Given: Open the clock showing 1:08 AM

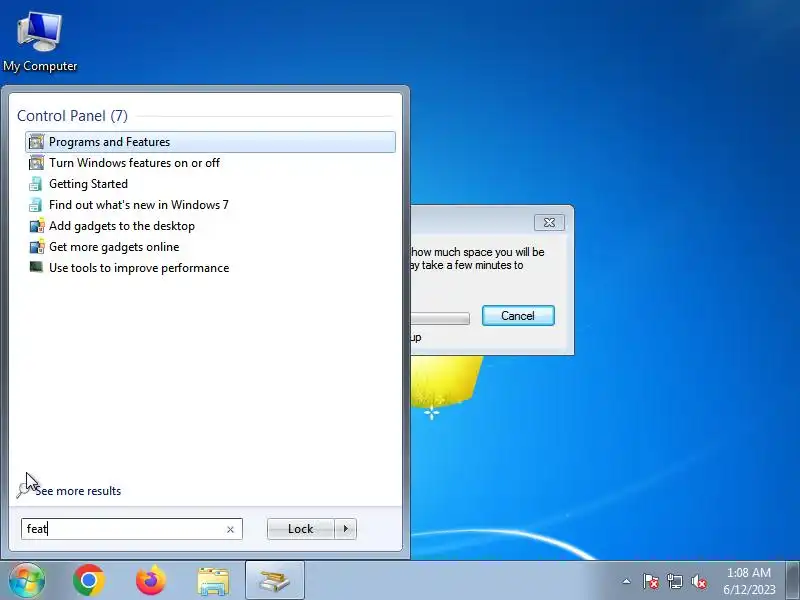Looking at the screenshot, I should pyautogui.click(x=748, y=581).
